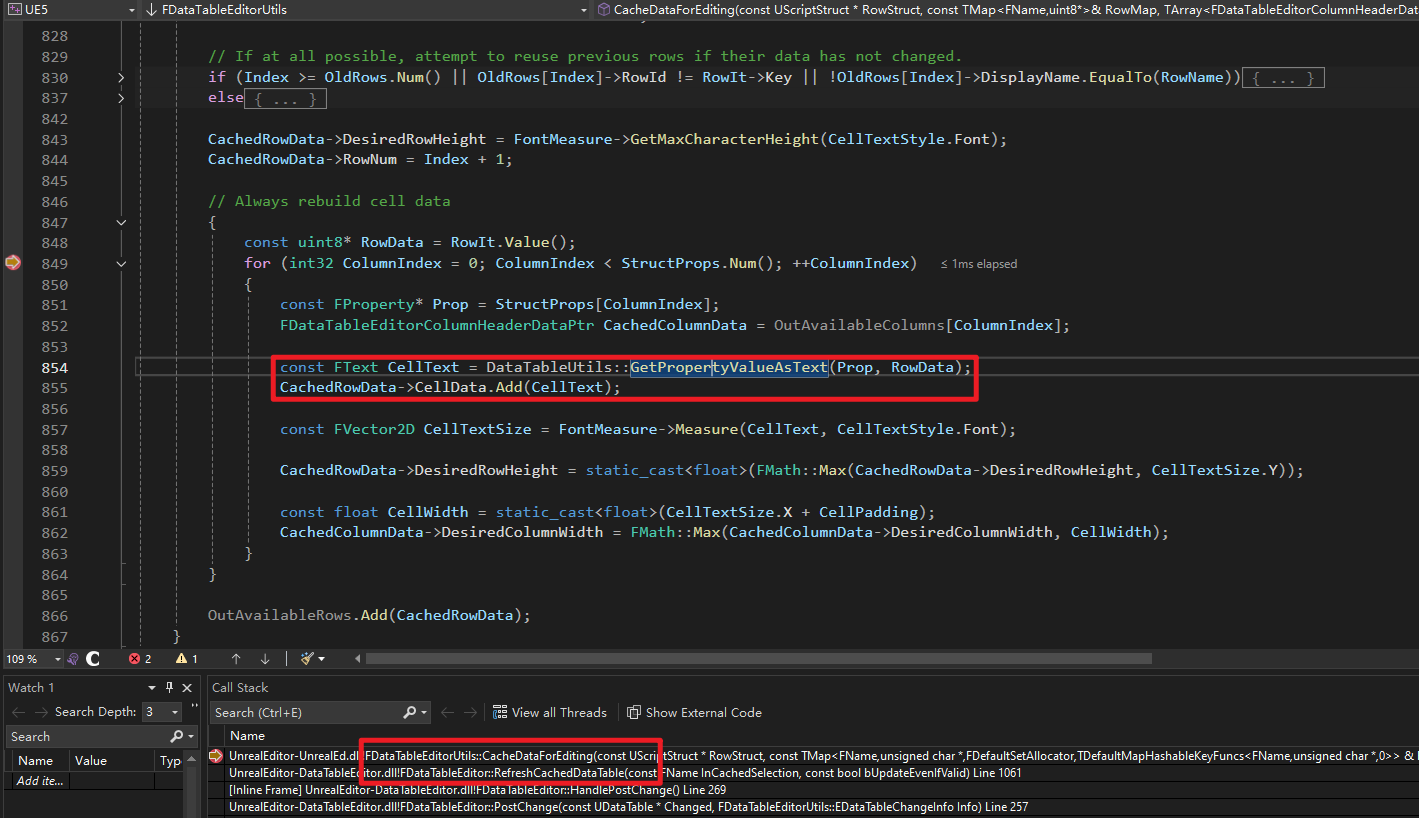Image resolution: width=1419 pixels, height=818 pixels.
Task: Click the line number 854 in the gutter
Action: point(55,367)
